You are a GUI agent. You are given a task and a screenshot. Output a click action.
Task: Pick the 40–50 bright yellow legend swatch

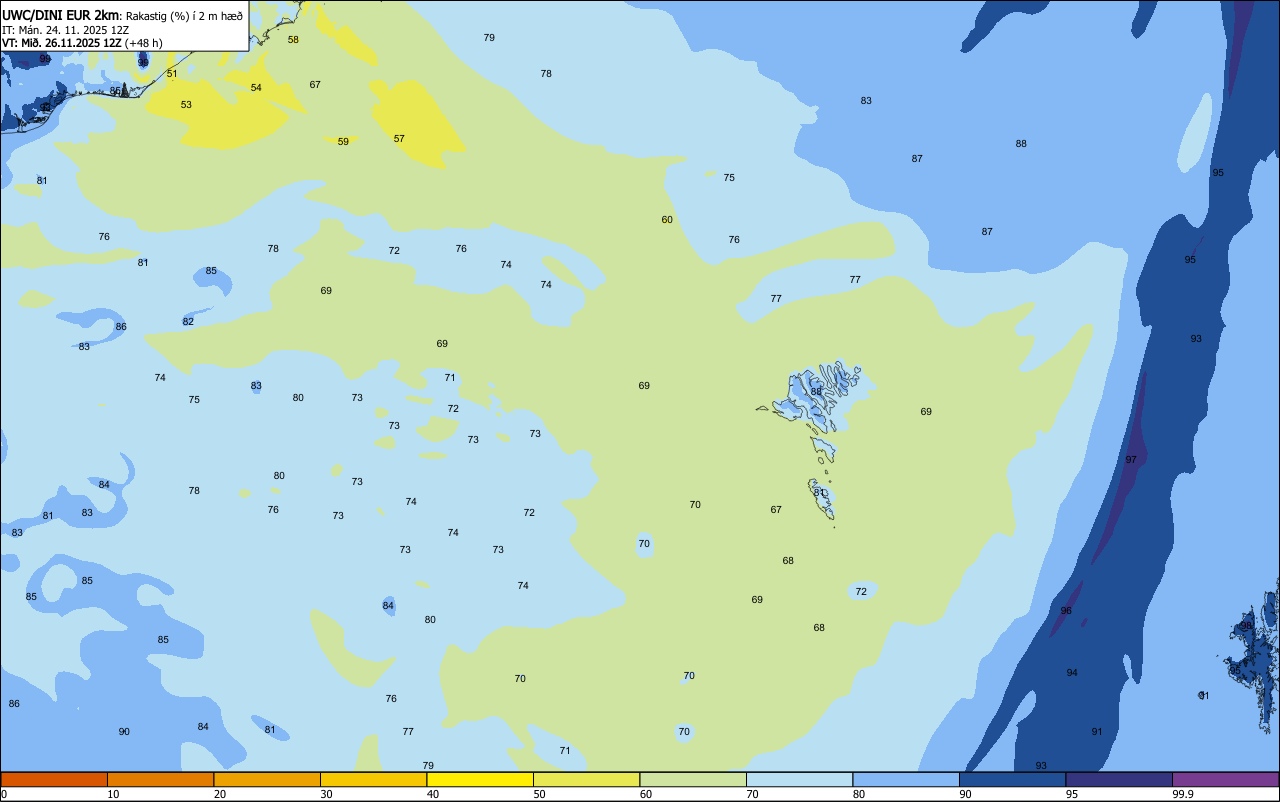pos(480,779)
